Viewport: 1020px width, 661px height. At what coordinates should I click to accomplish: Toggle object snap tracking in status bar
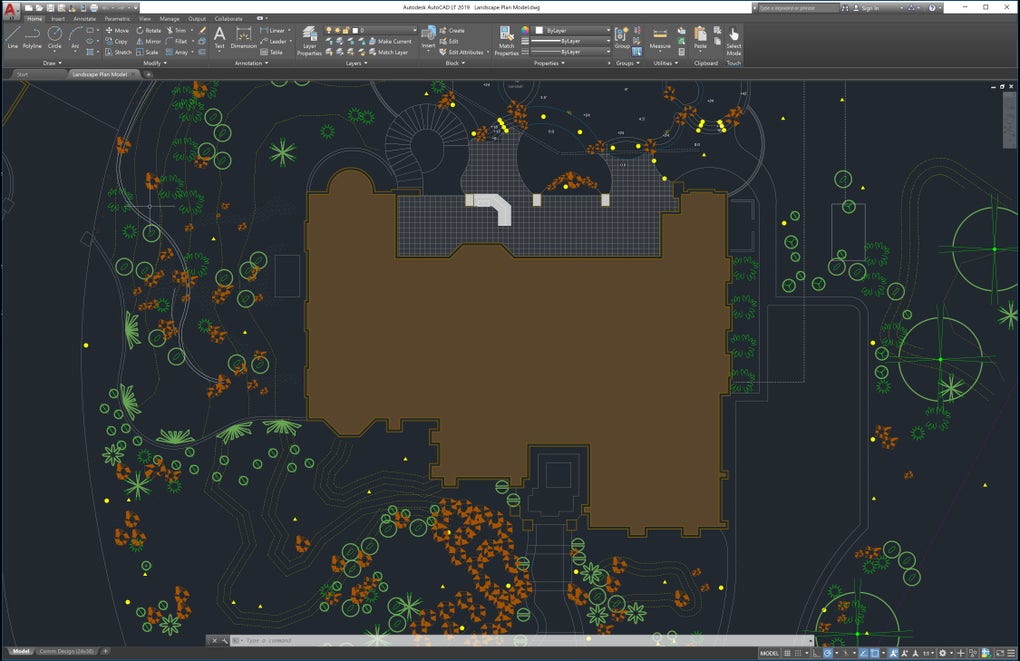863,653
